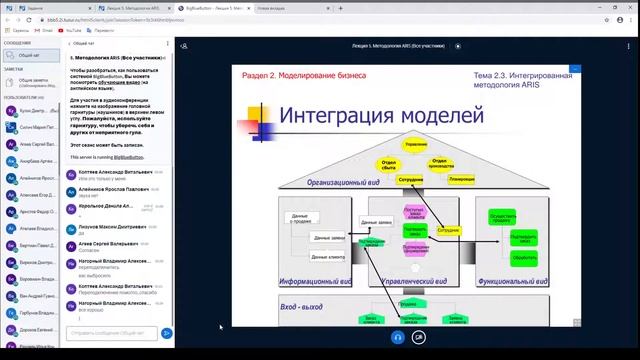Image resolution: width=640 pixels, height=360 pixels.
Task: Click the СООБЩЕНИЯ section header
Action: [x=17, y=43]
